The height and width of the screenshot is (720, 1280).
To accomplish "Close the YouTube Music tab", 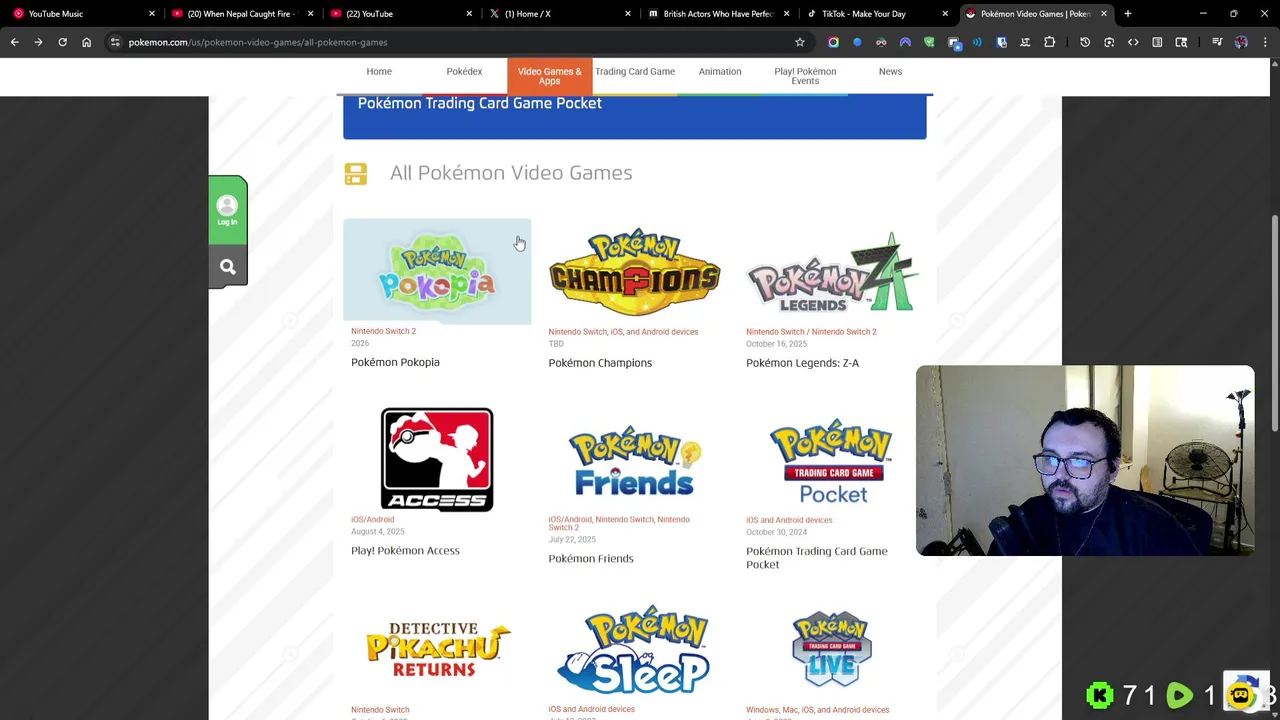I will pos(152,14).
